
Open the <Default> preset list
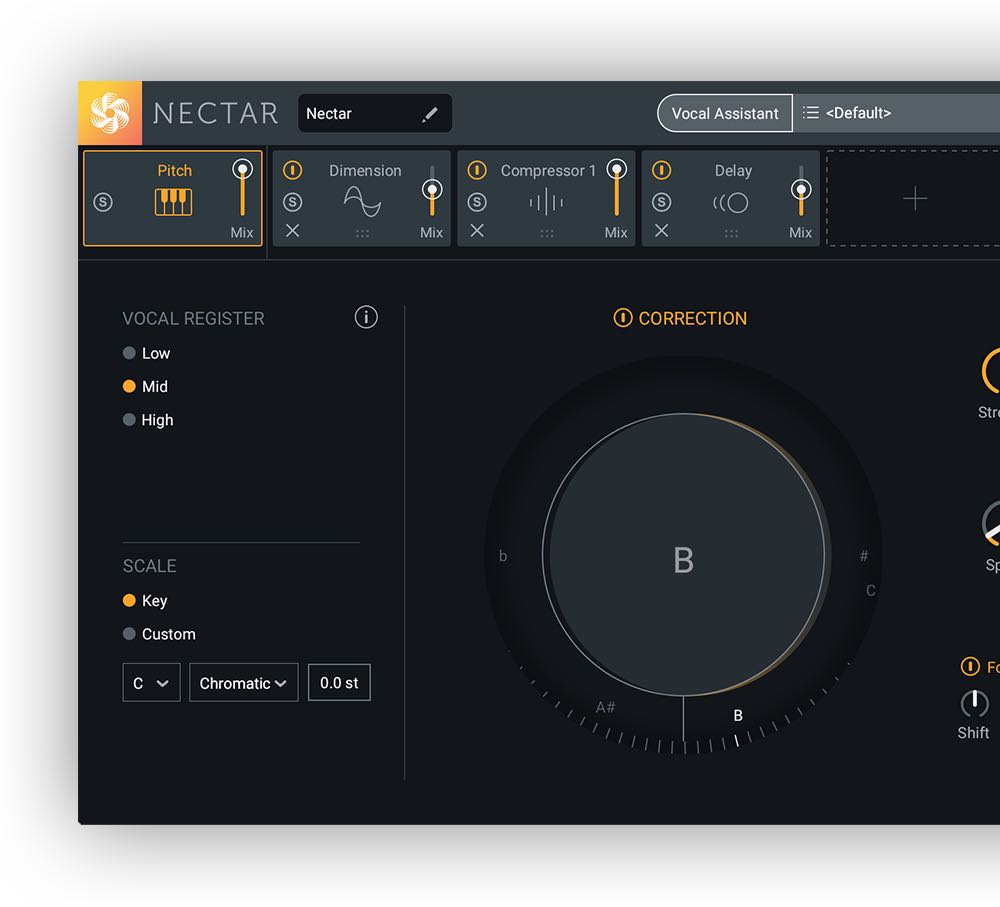tap(900, 113)
